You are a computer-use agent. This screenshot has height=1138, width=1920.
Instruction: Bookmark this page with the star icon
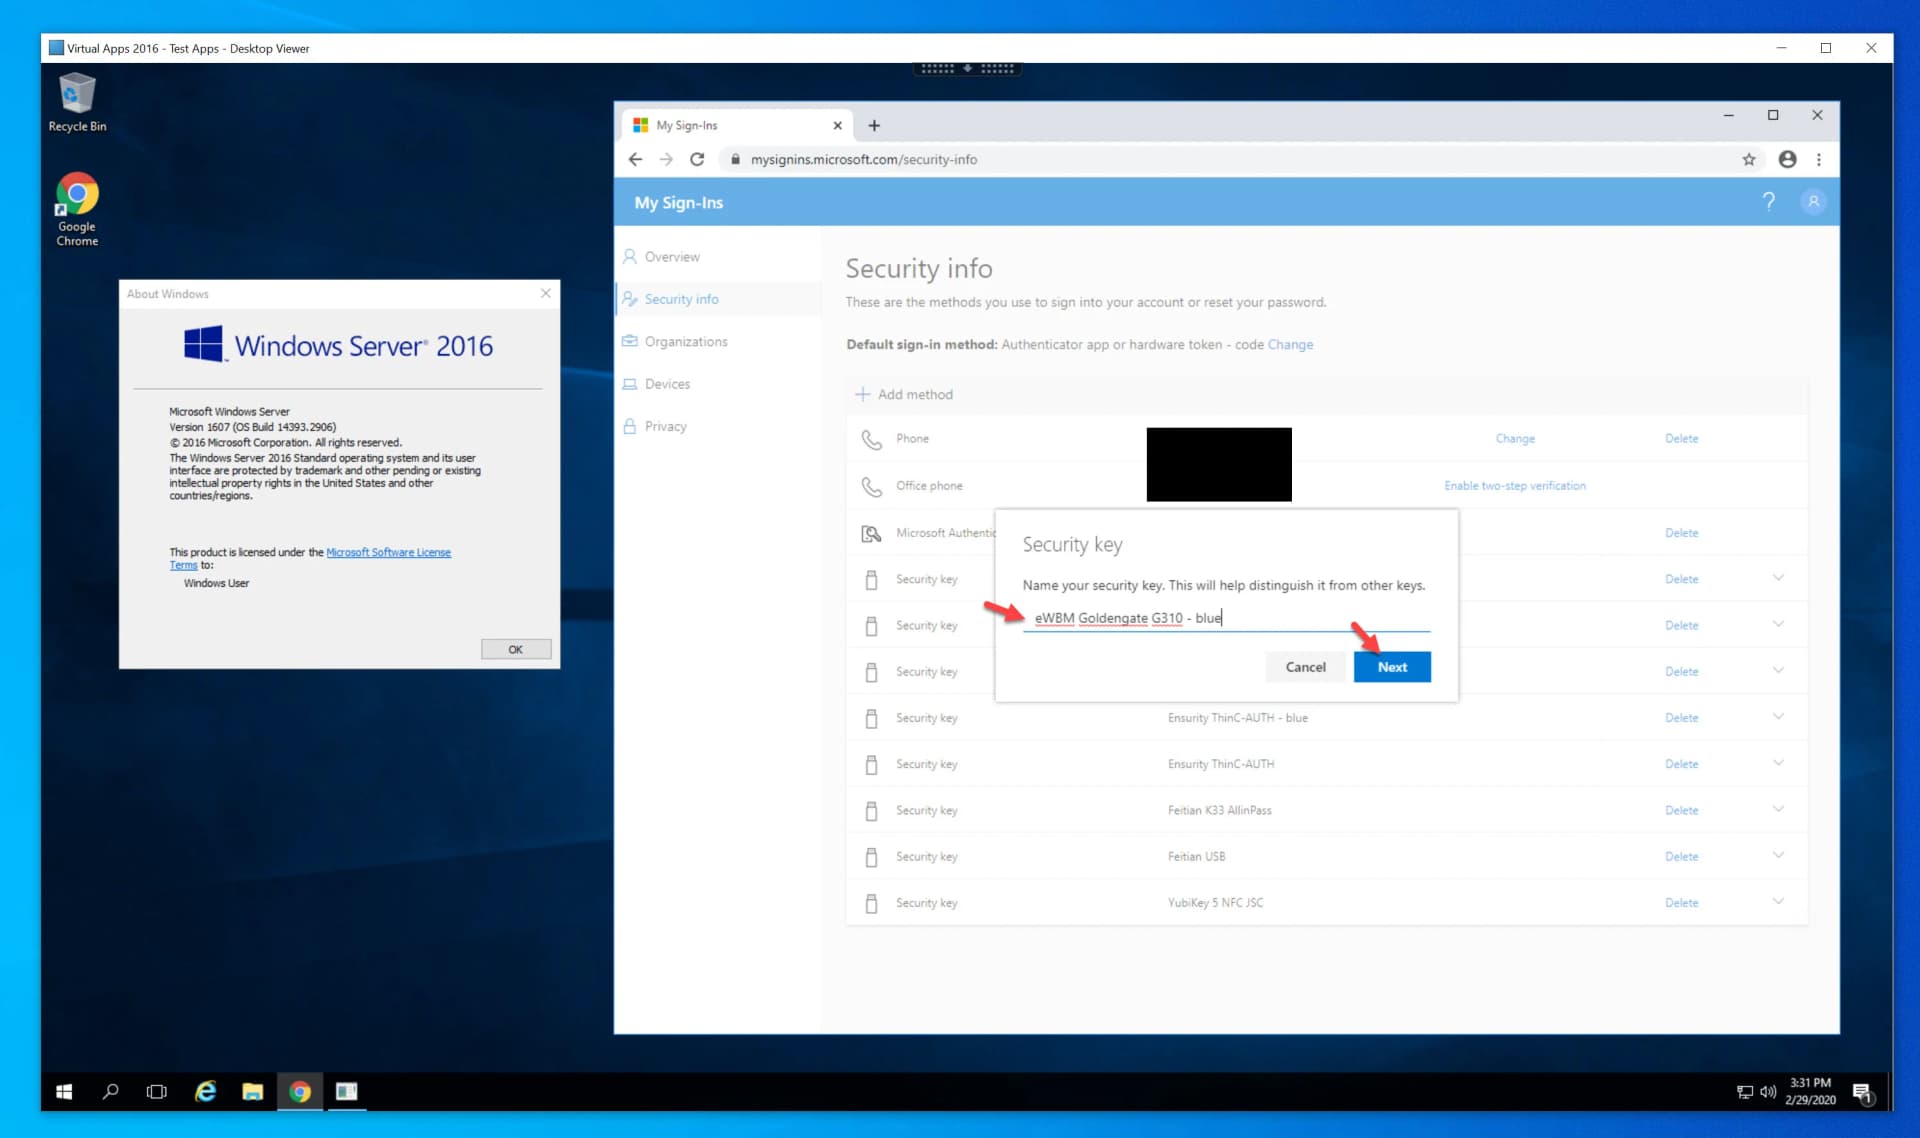coord(1749,159)
